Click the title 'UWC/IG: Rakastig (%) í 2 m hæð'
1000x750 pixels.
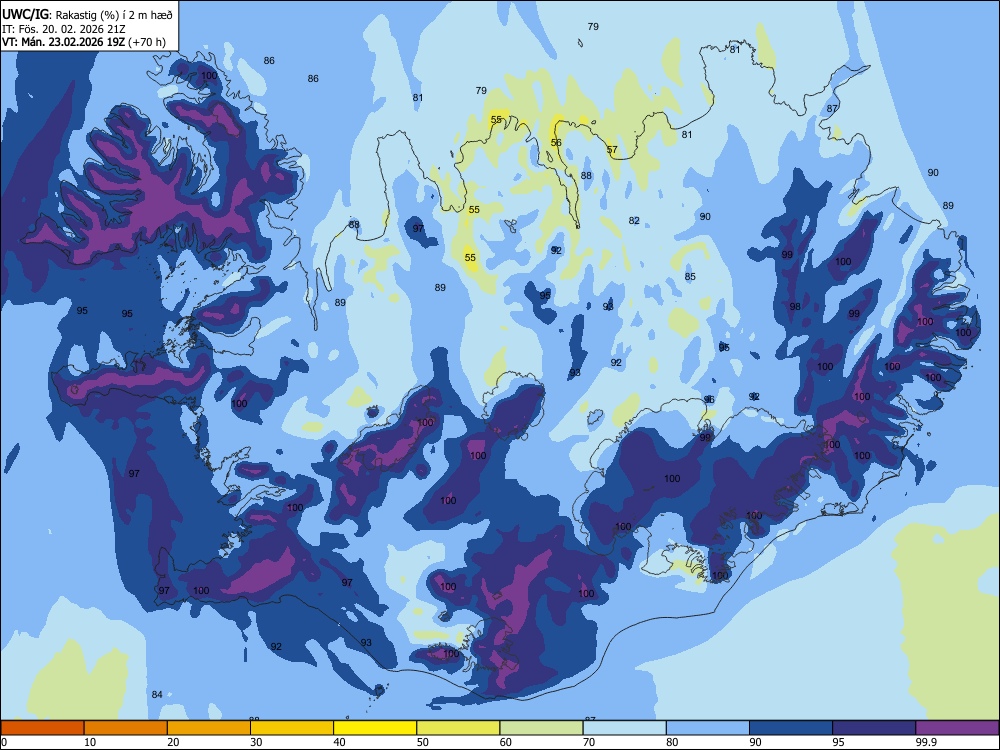tap(87, 14)
